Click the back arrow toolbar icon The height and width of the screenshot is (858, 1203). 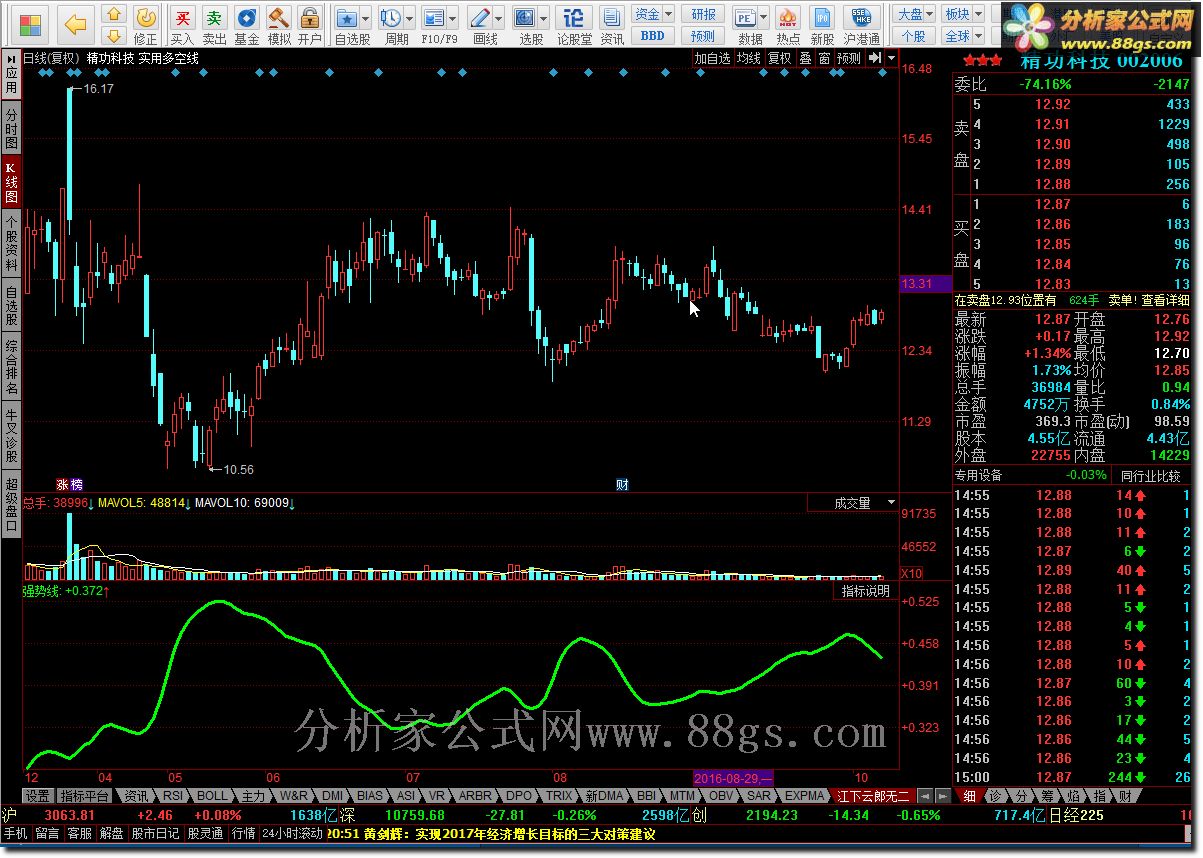pos(76,23)
